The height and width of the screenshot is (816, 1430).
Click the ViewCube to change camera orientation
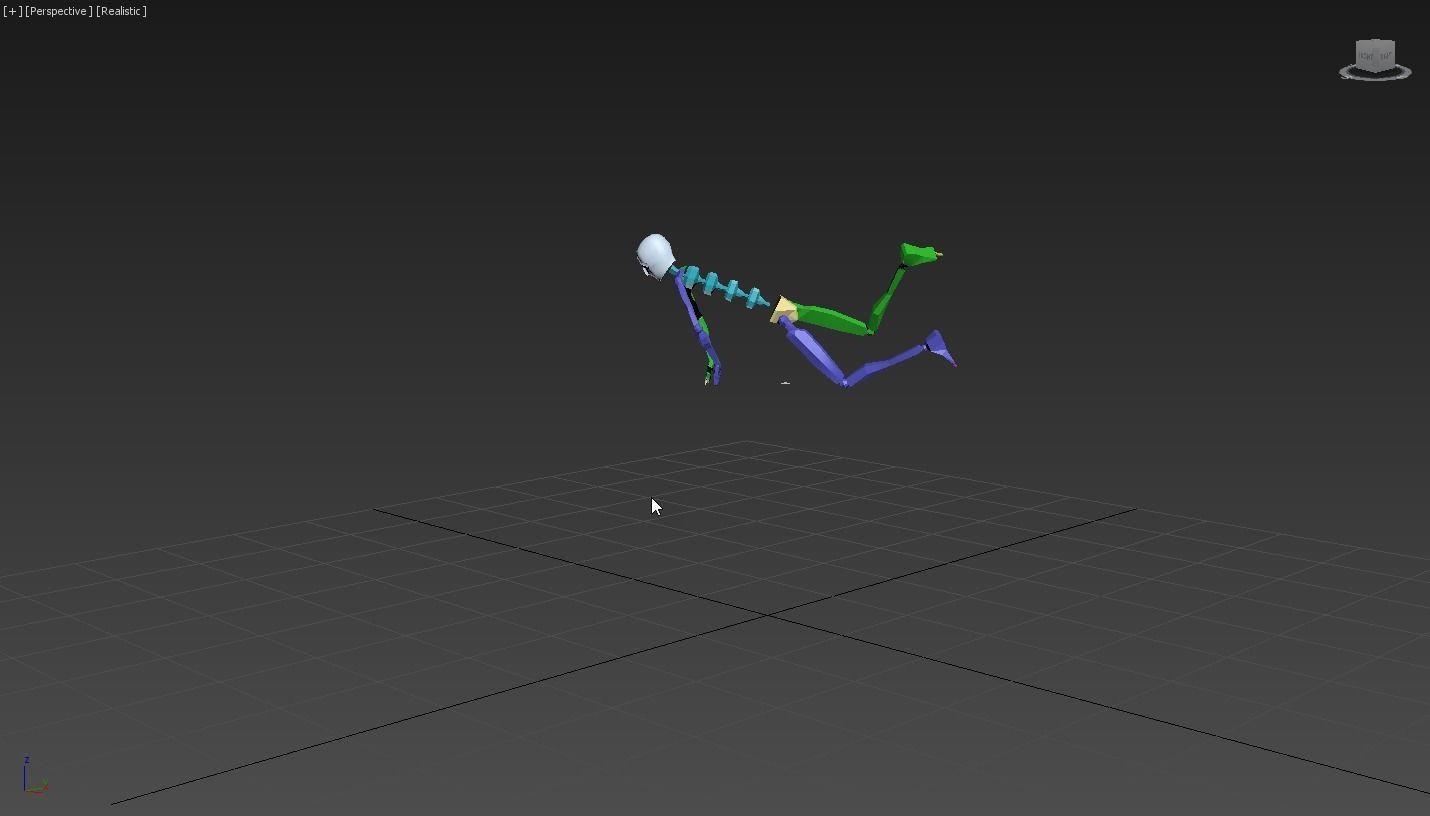tap(1373, 57)
